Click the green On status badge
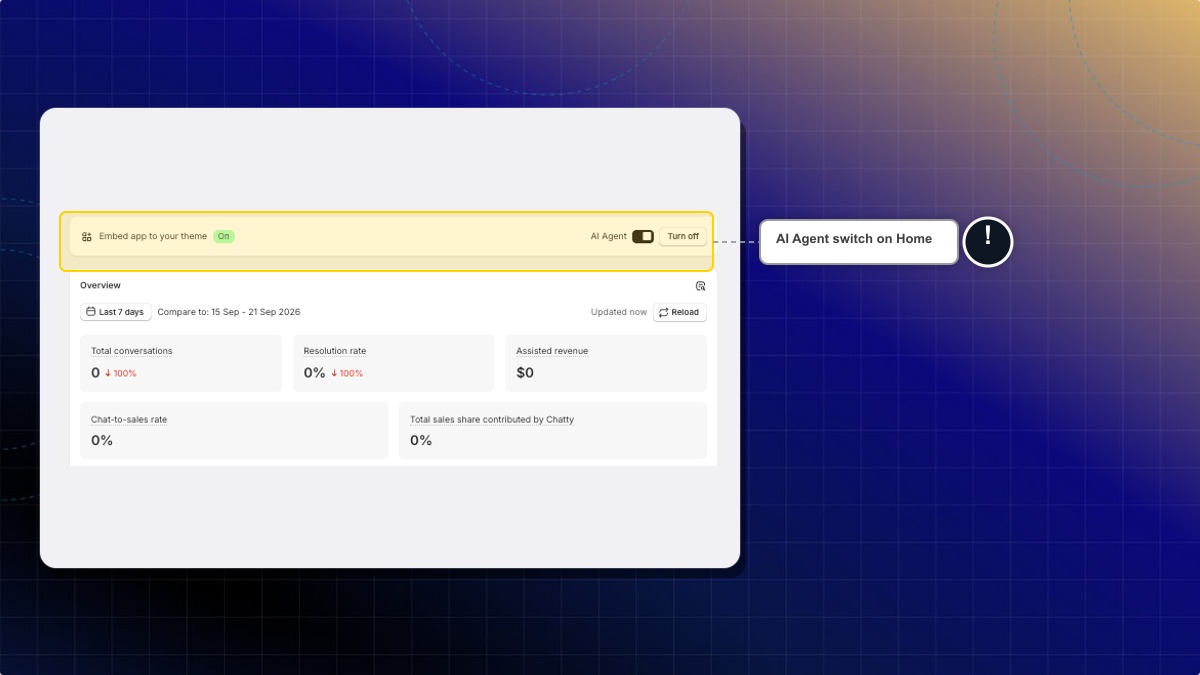The image size is (1200, 675). [x=224, y=236]
